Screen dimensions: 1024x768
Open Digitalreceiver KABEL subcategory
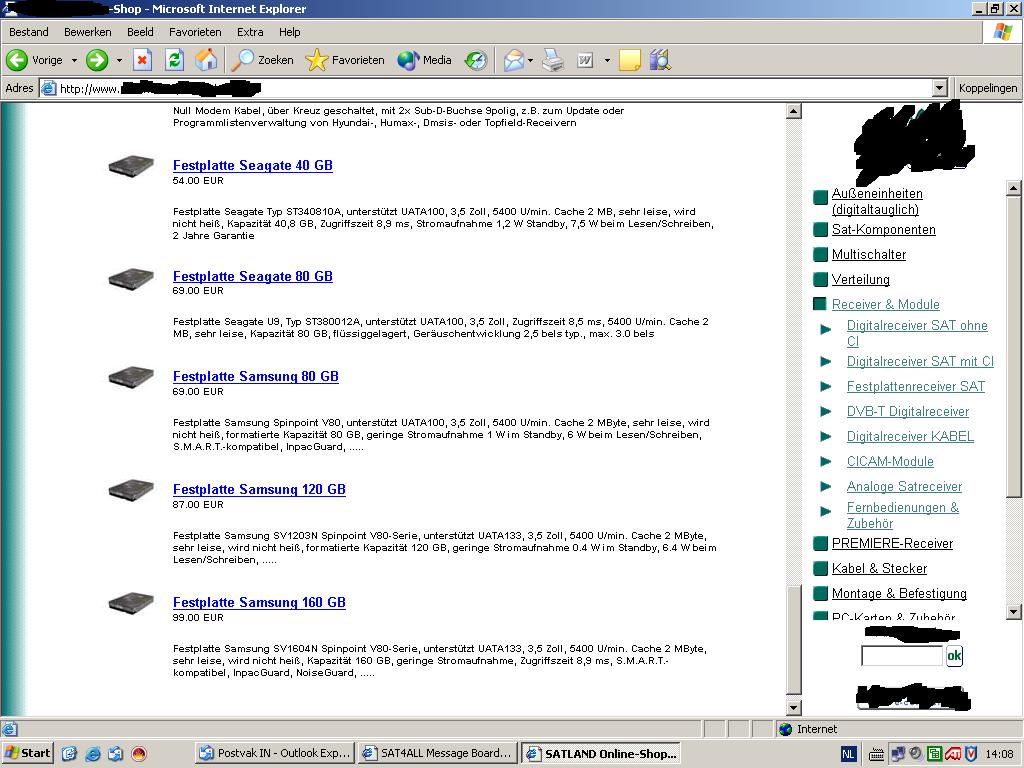910,436
